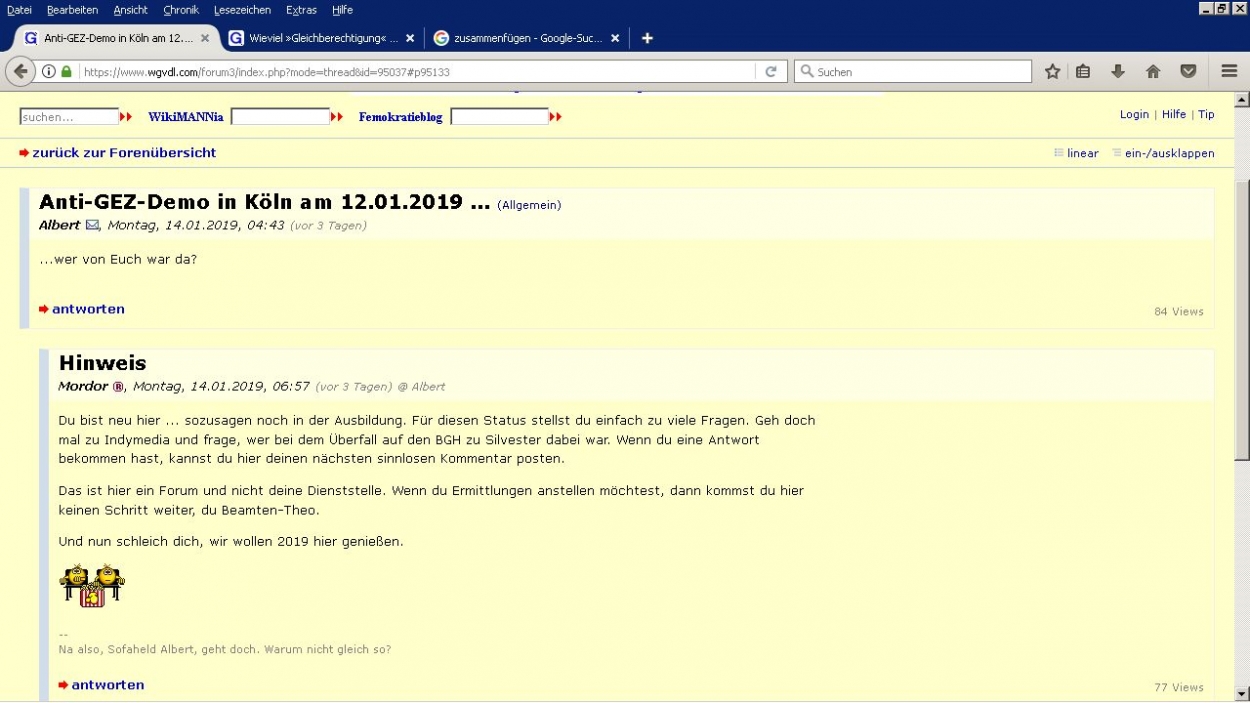Viewport: 1250px width, 703px height.
Task: Click the browser back arrow button
Action: tap(20, 72)
